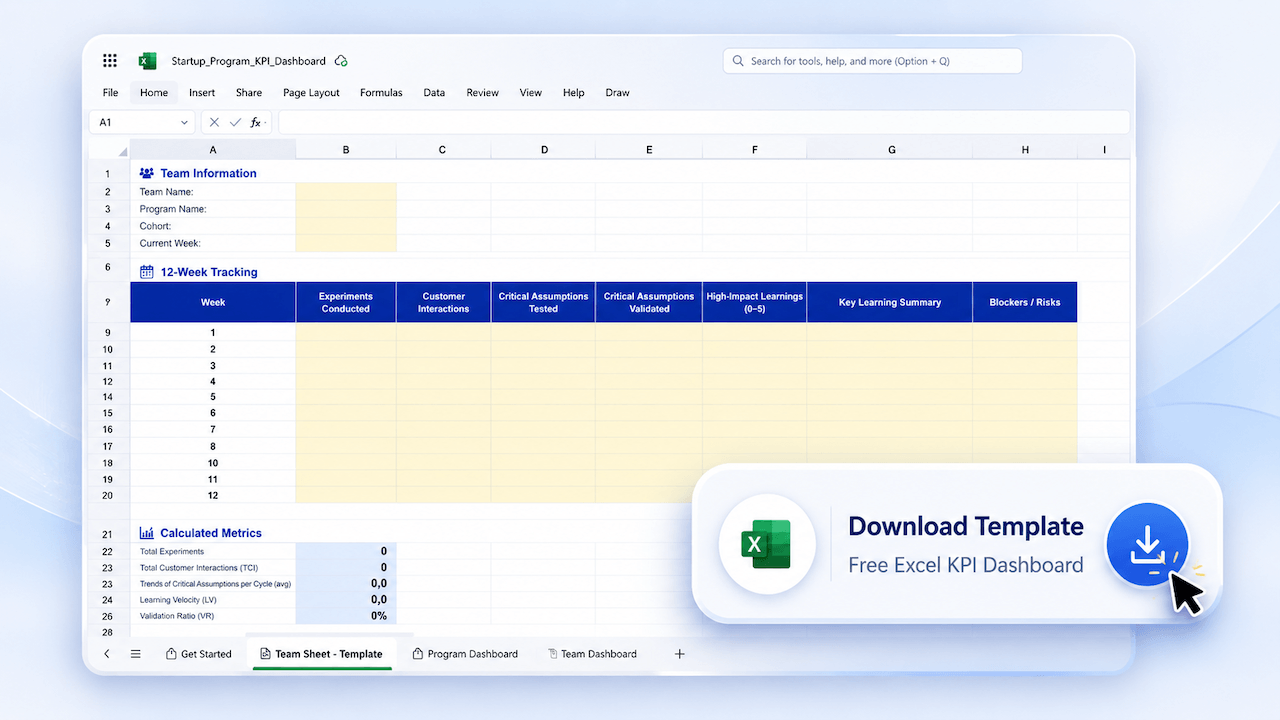Click the cloud saved status icon
Image resolution: width=1280 pixels, height=720 pixels.
point(341,61)
